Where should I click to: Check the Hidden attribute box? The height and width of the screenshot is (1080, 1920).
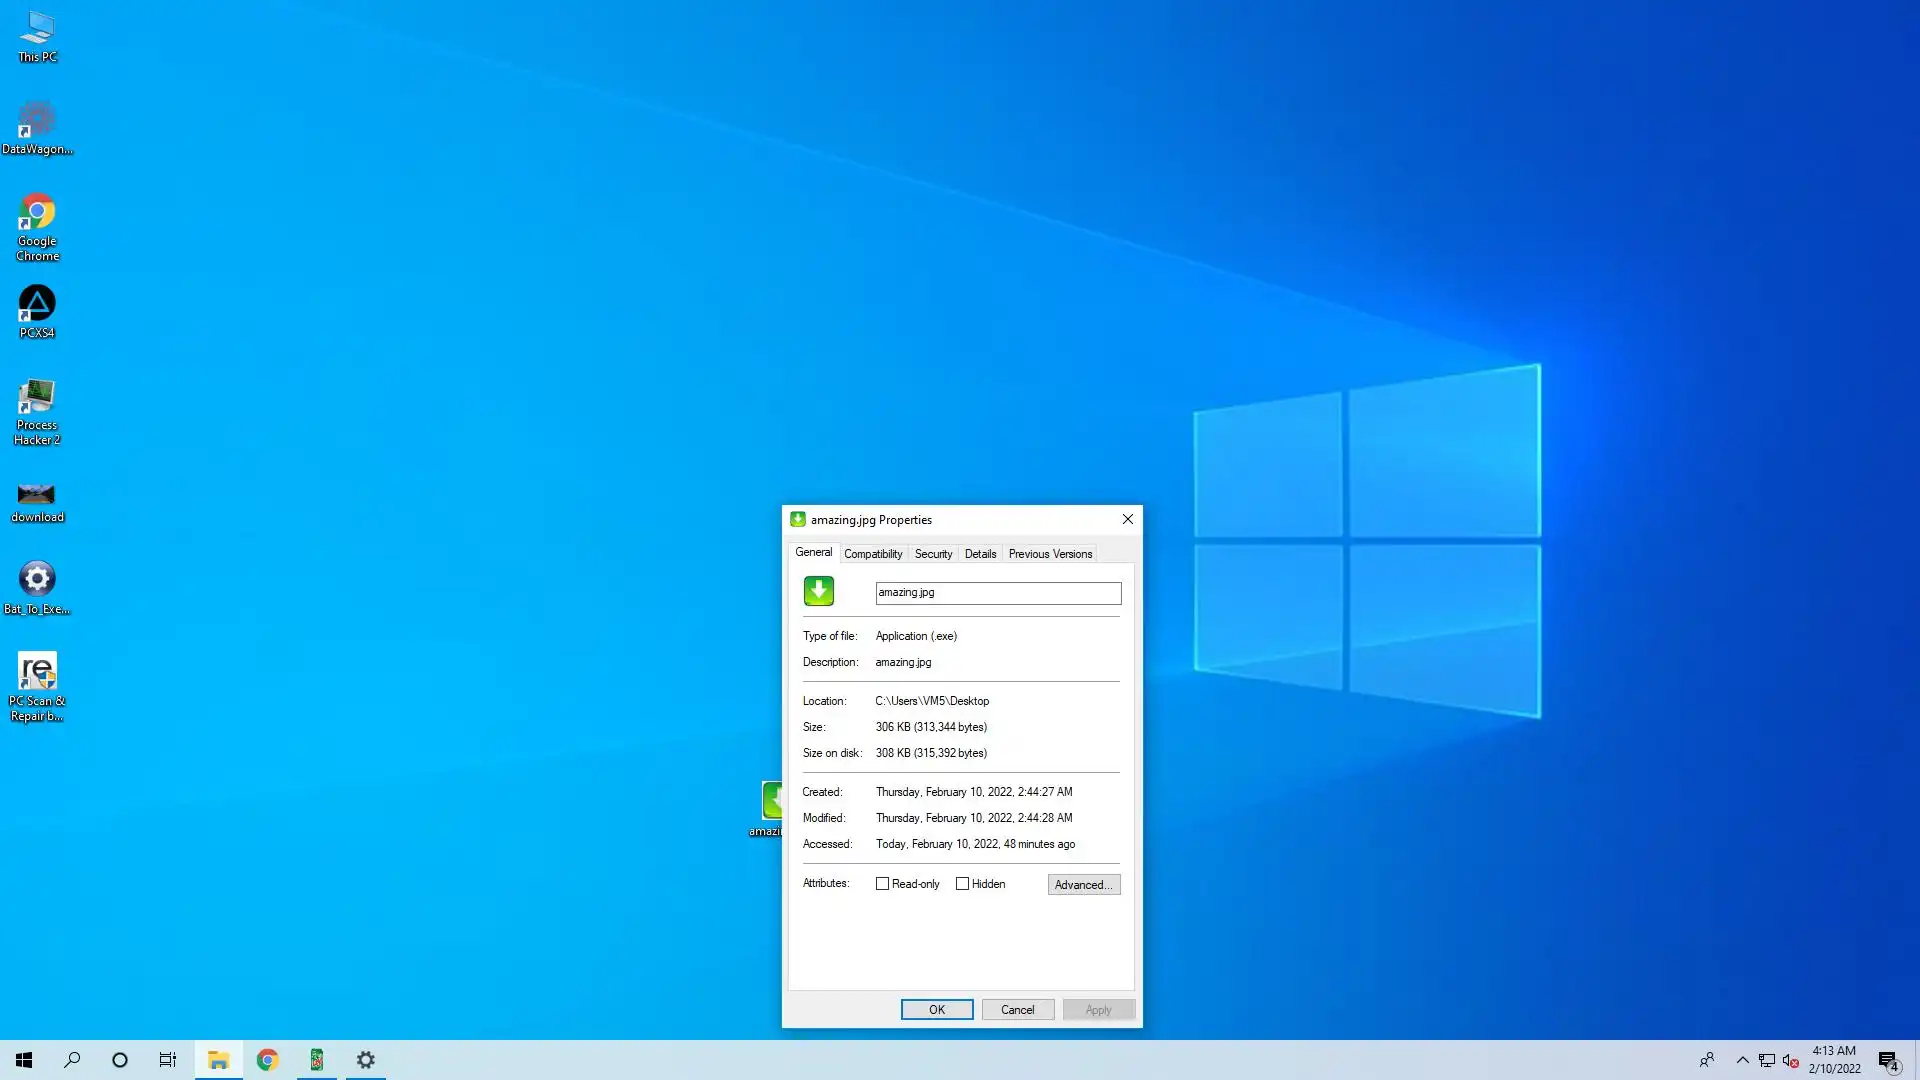click(962, 884)
